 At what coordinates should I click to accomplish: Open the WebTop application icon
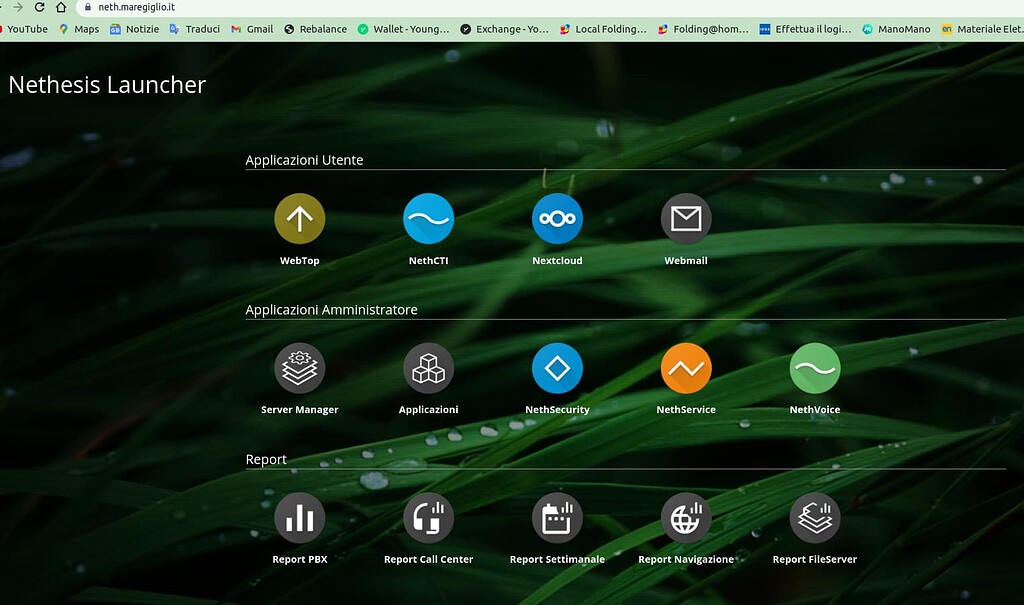point(300,218)
